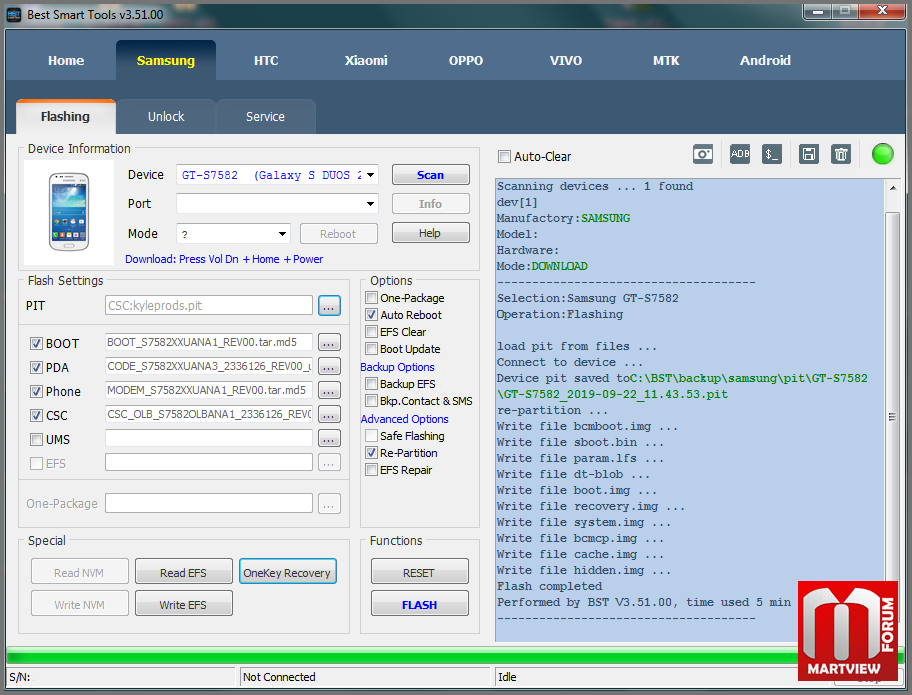
Task: Switch to the Home tab
Action: [x=66, y=60]
